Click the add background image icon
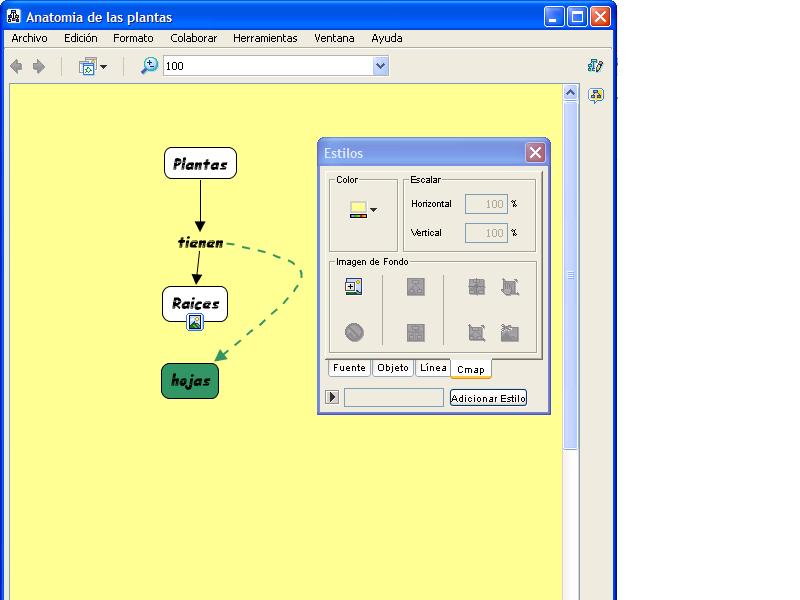The width and height of the screenshot is (800, 600). pos(352,287)
